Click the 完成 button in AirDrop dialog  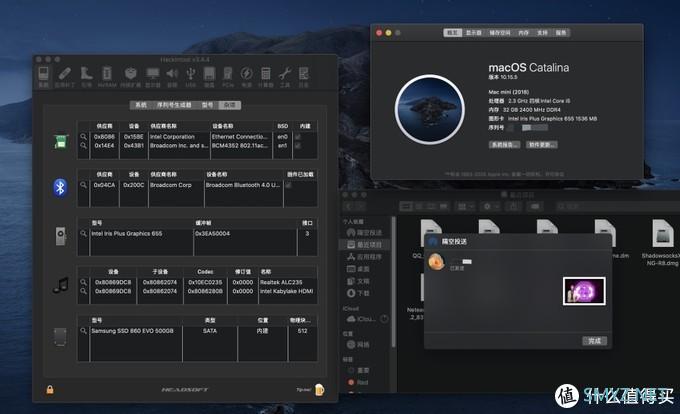(594, 341)
